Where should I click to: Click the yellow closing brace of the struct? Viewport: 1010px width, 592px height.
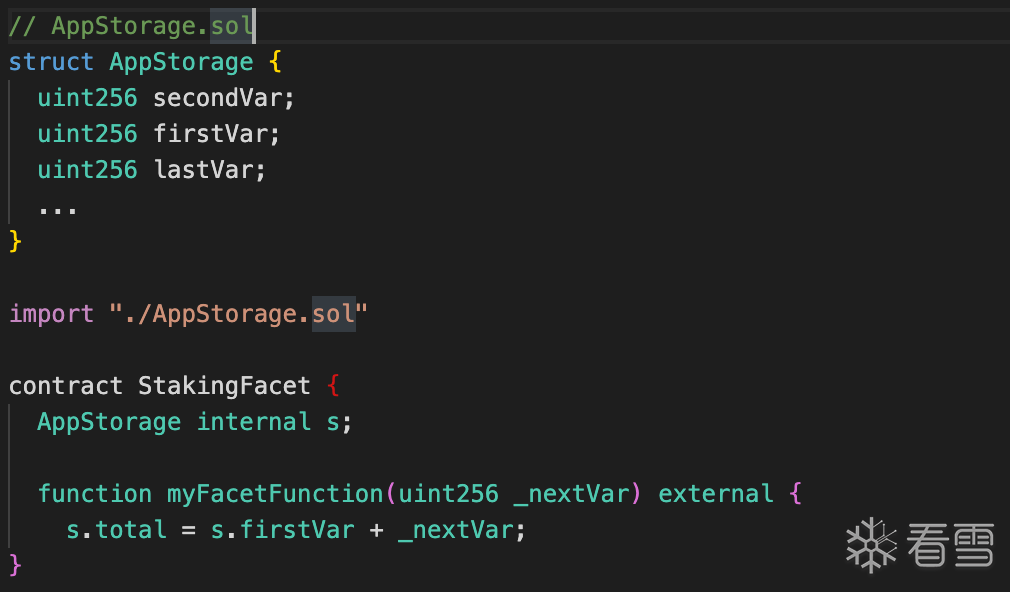pos(15,241)
